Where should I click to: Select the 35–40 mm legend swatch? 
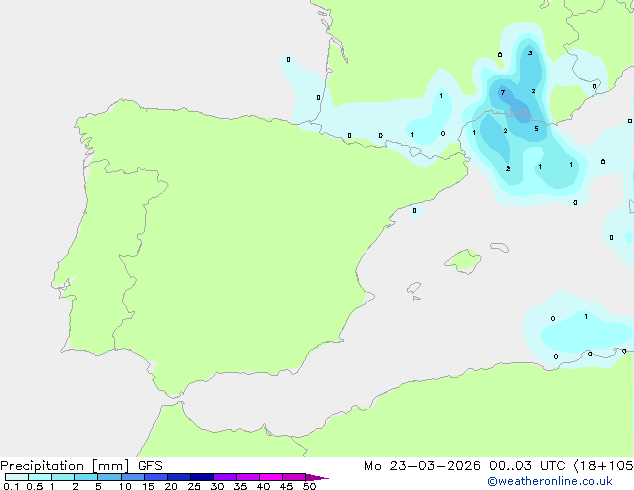(x=248, y=477)
